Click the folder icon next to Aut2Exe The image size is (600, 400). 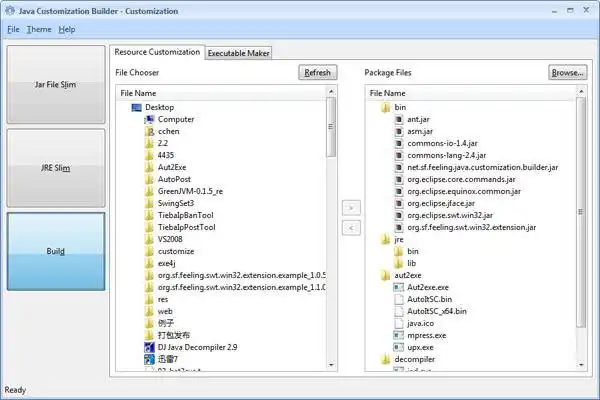149,167
